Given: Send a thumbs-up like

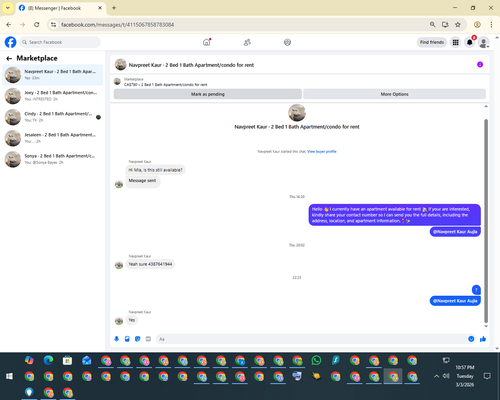Looking at the screenshot, I should pyautogui.click(x=483, y=339).
